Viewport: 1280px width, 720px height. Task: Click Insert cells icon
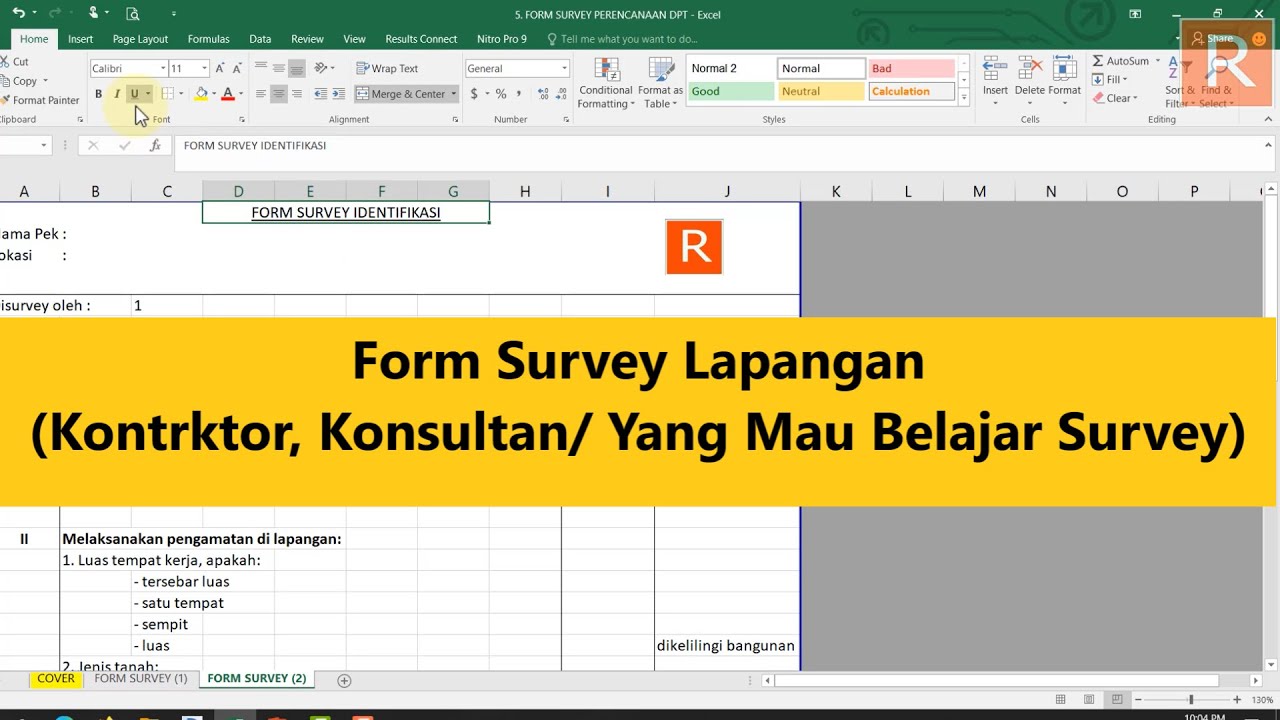tap(995, 69)
